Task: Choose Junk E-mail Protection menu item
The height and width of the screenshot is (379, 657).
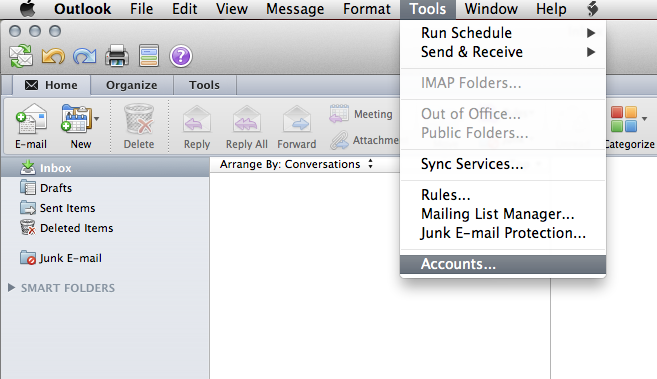Action: tap(503, 233)
